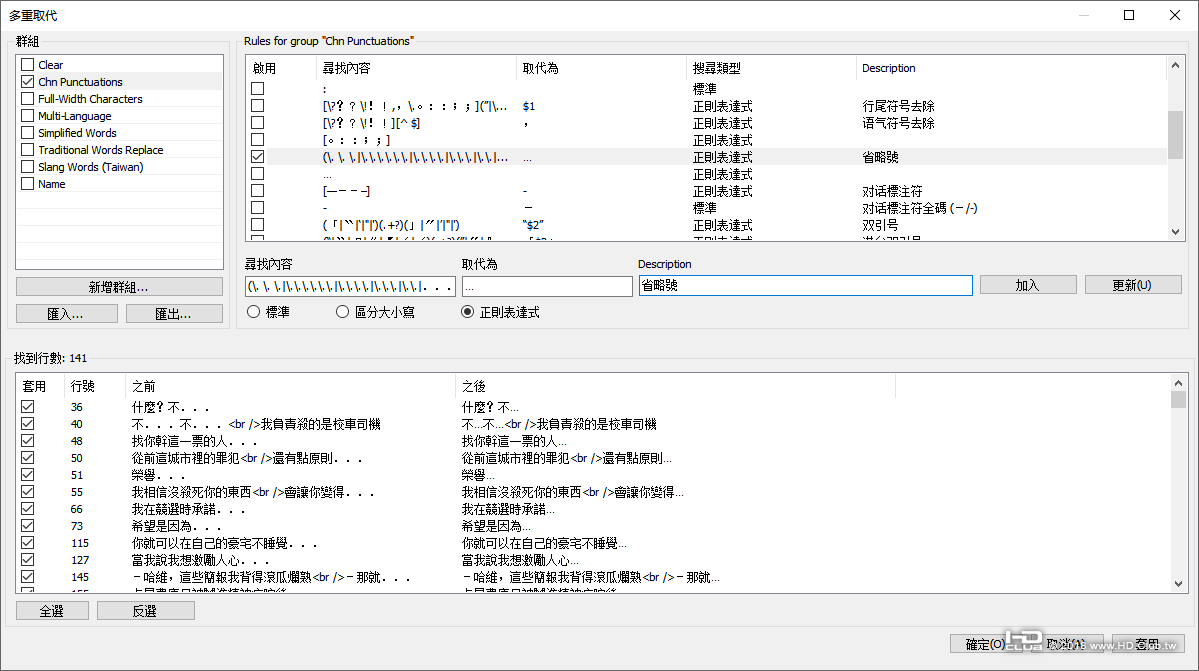
Task: Focus the Description input field
Action: [805, 286]
